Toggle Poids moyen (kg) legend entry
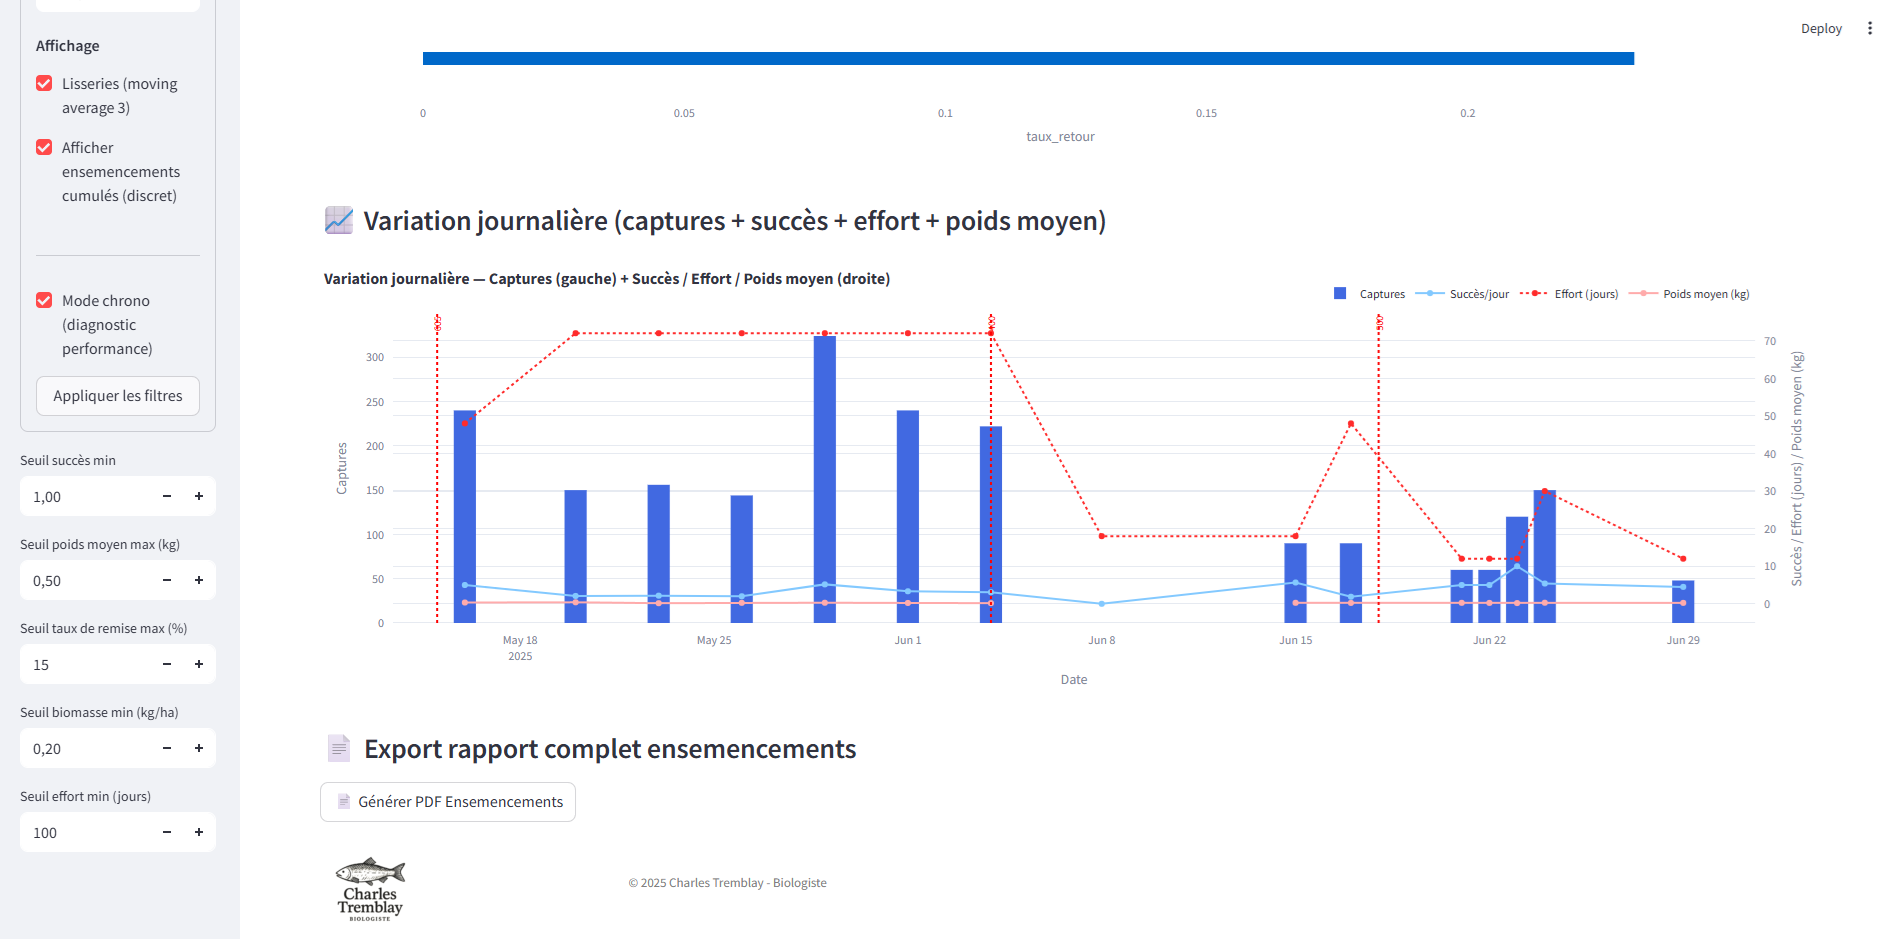This screenshot has height=939, width=1900. coord(1690,294)
